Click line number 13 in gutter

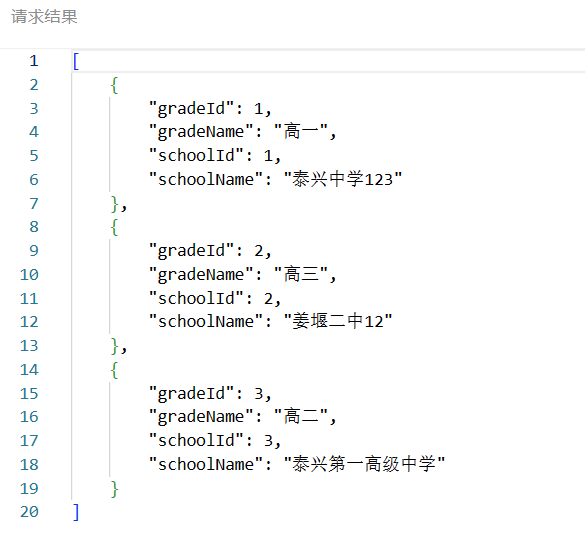[x=29, y=346]
